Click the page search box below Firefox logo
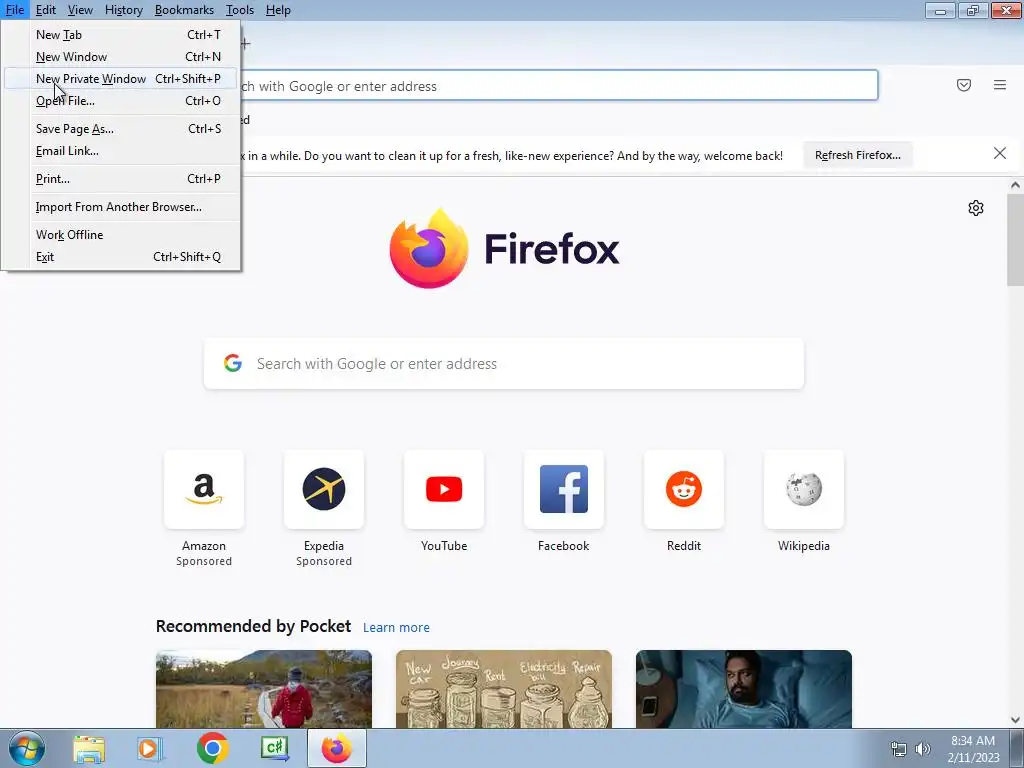Viewport: 1024px width, 768px height. [x=504, y=363]
